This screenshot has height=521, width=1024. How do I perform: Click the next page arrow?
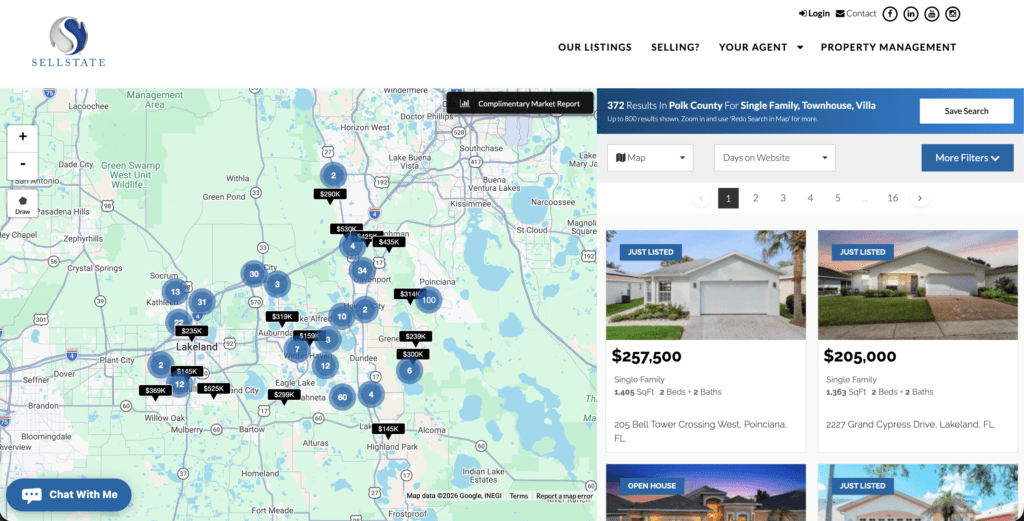(x=920, y=198)
